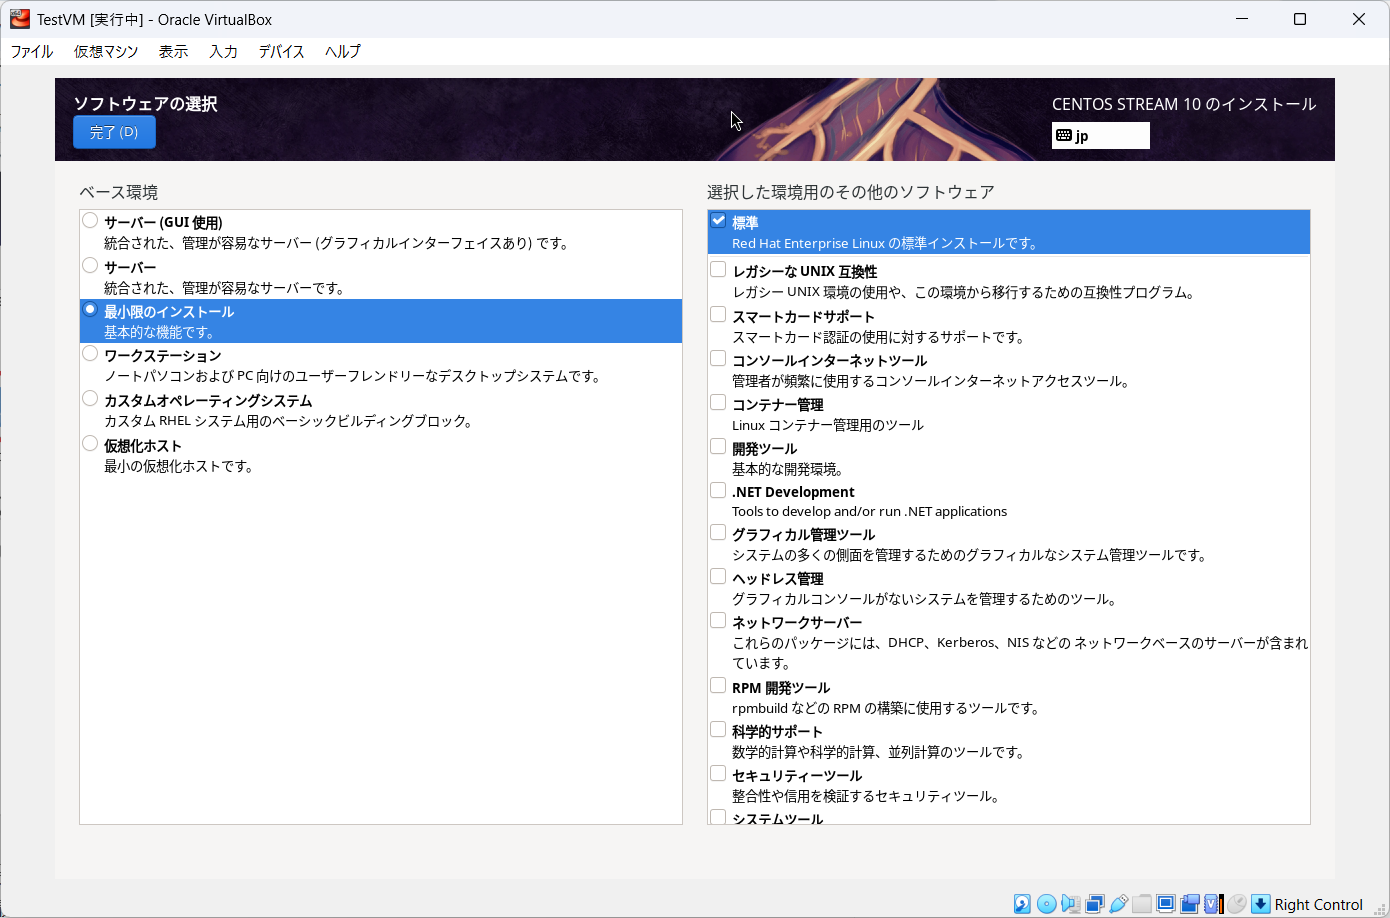Click the optical disc status icon
Image resolution: width=1390 pixels, height=918 pixels.
(1046, 904)
